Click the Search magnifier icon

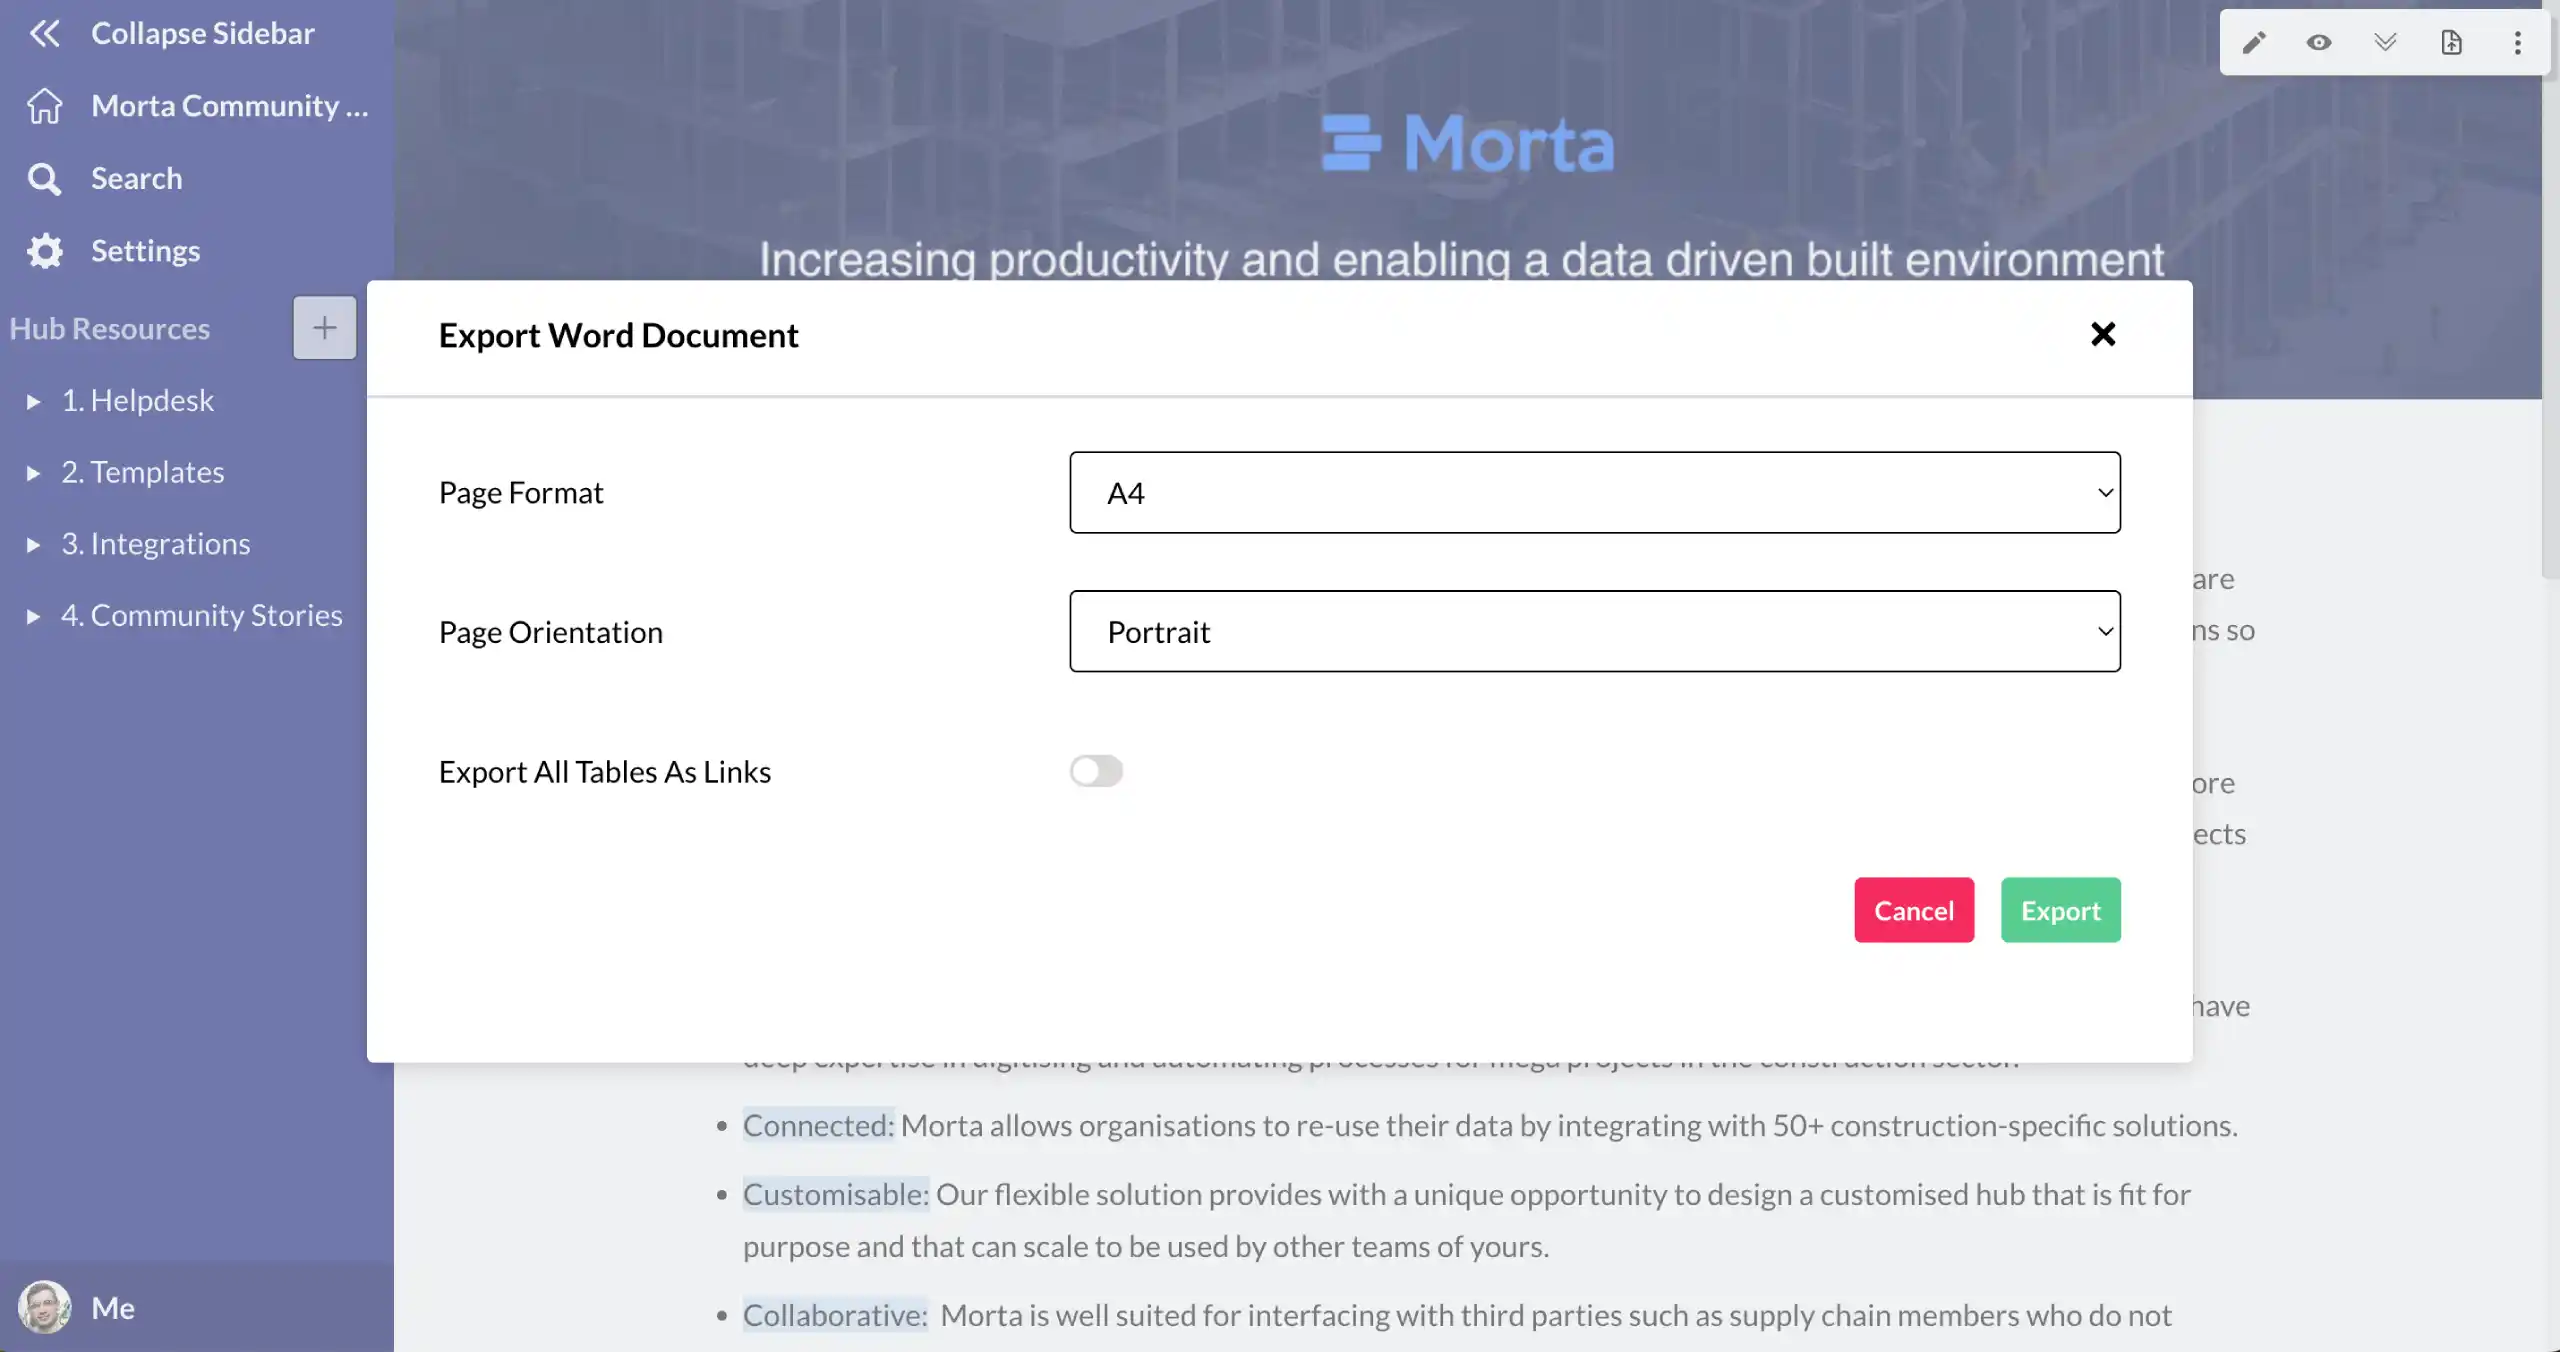pyautogui.click(x=44, y=179)
